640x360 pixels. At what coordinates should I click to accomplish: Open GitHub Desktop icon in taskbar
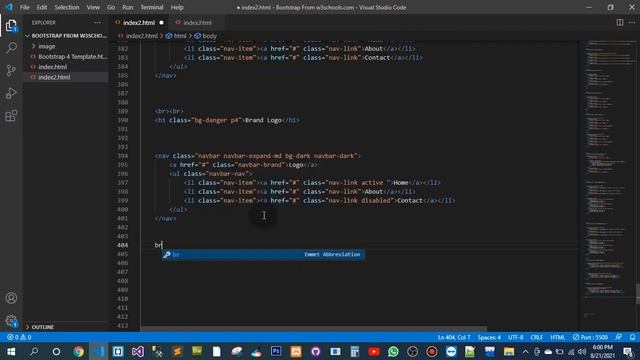[316, 351]
